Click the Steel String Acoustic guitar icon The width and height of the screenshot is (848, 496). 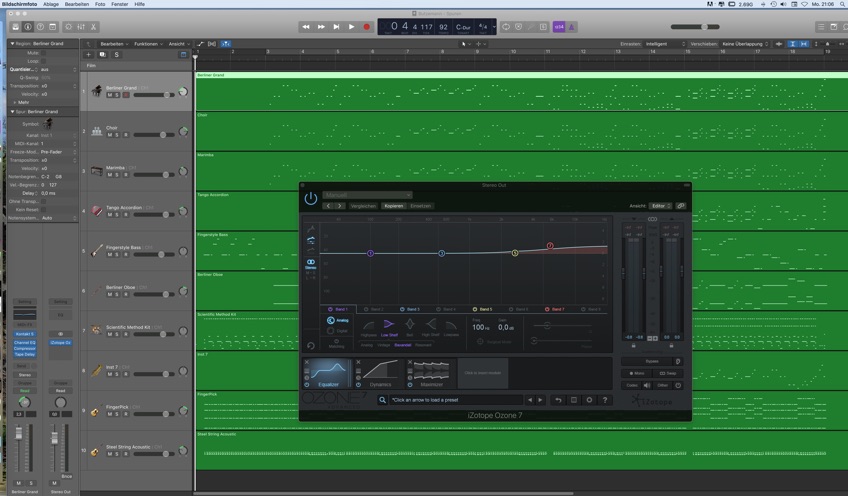point(96,451)
